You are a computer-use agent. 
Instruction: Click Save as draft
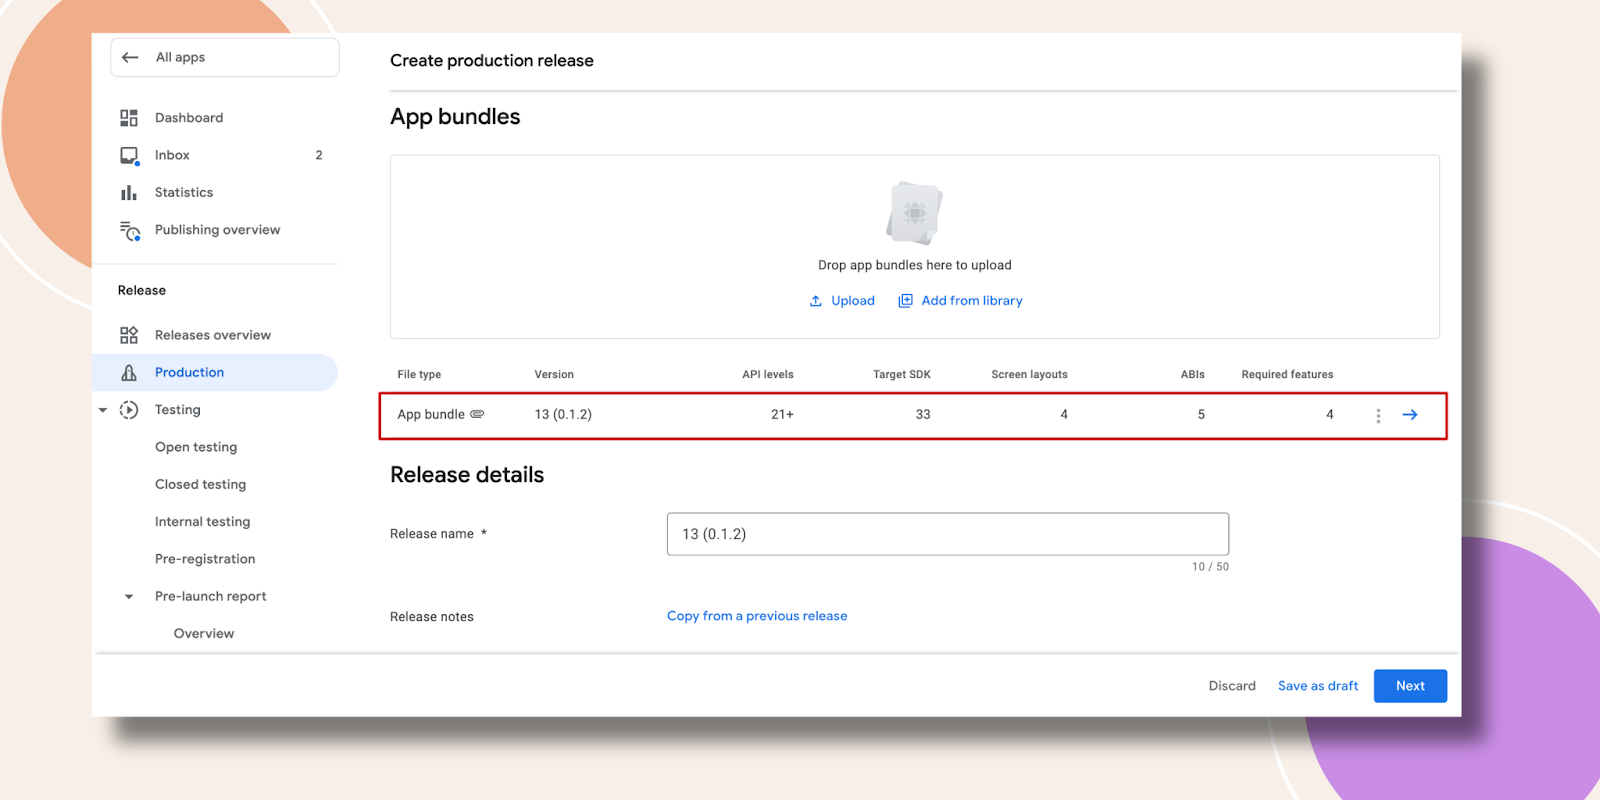(x=1318, y=686)
